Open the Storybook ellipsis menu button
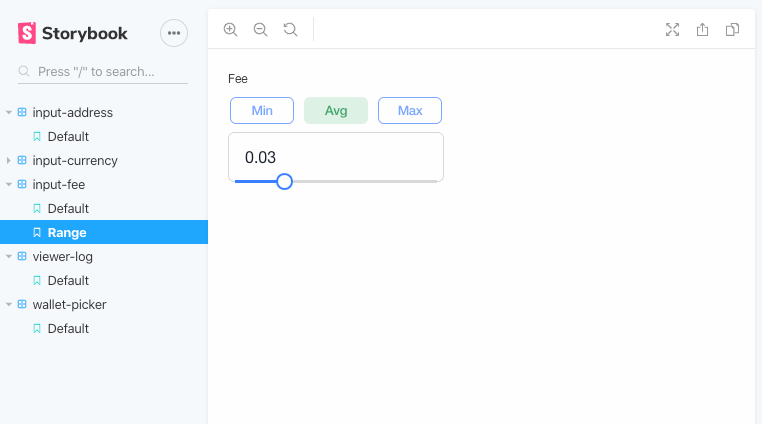The image size is (762, 424). (x=174, y=33)
